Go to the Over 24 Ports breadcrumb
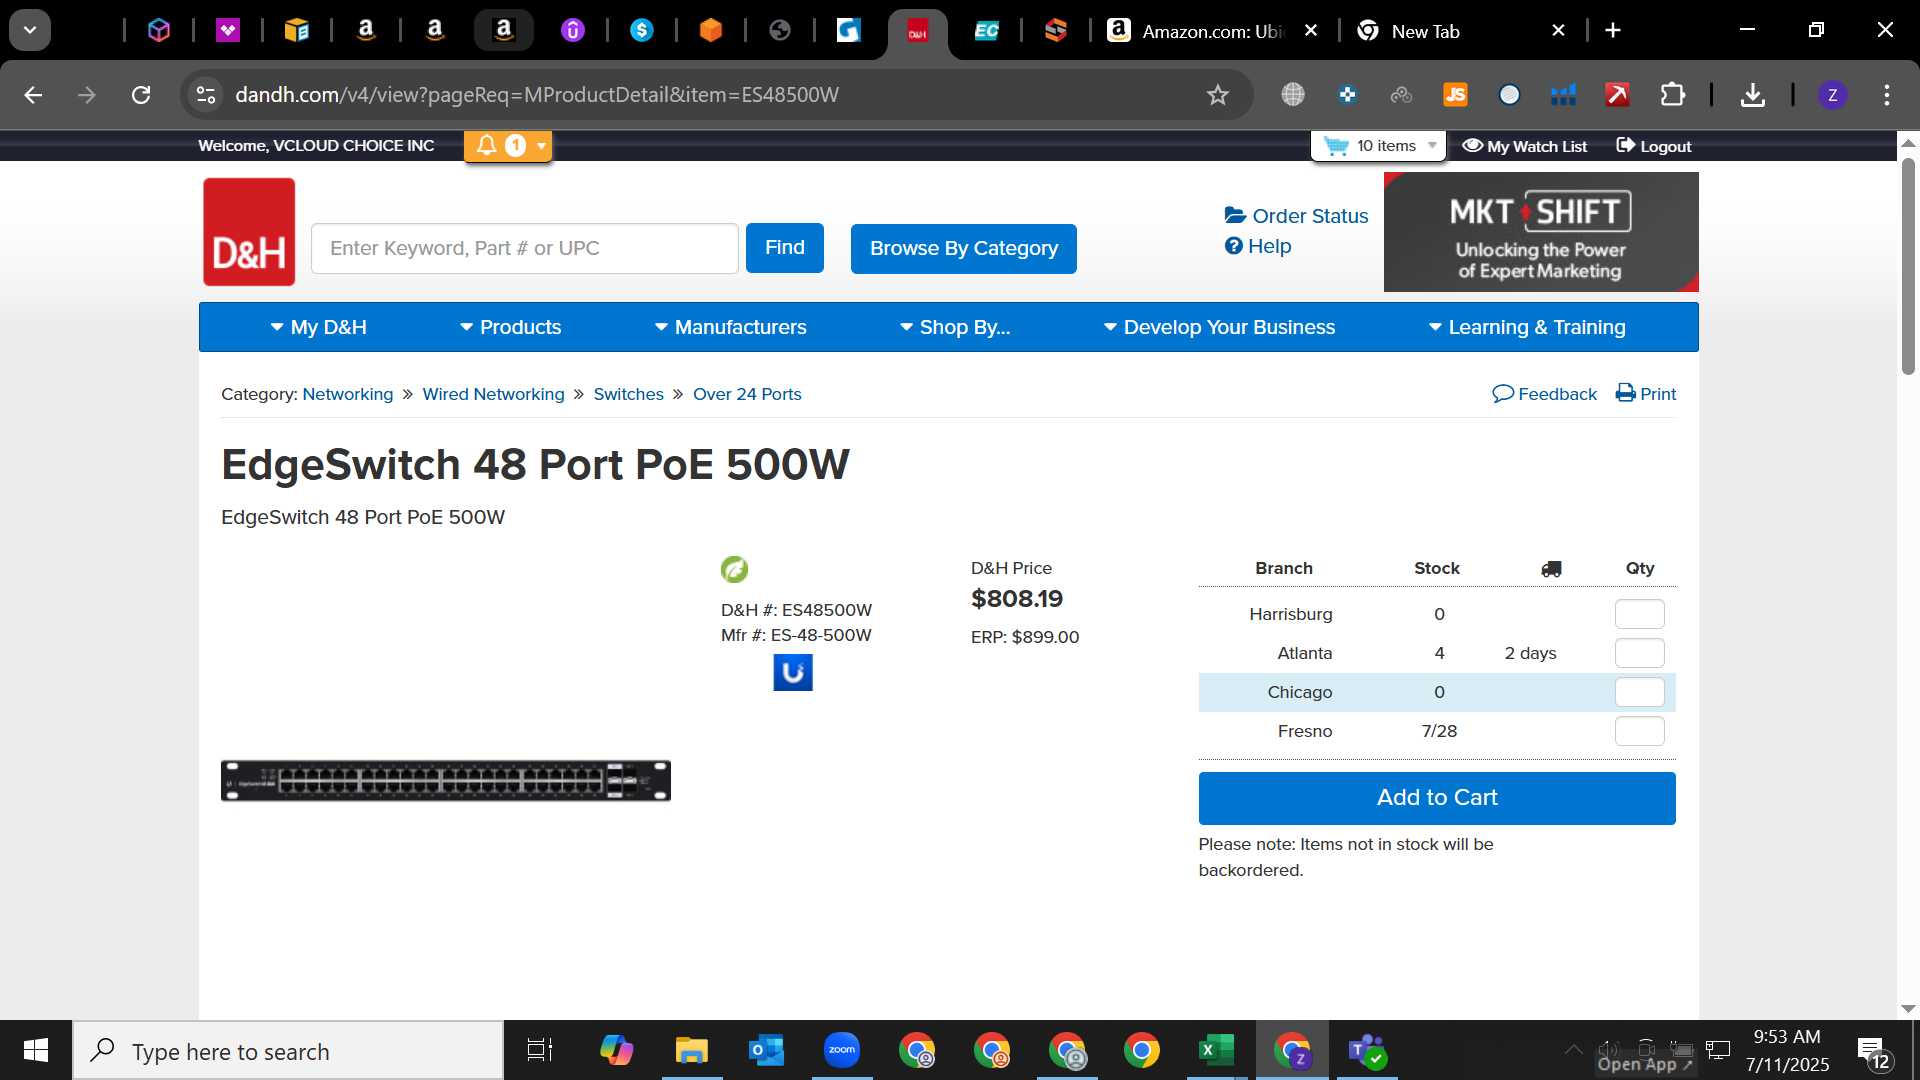This screenshot has height=1080, width=1920. 747,394
